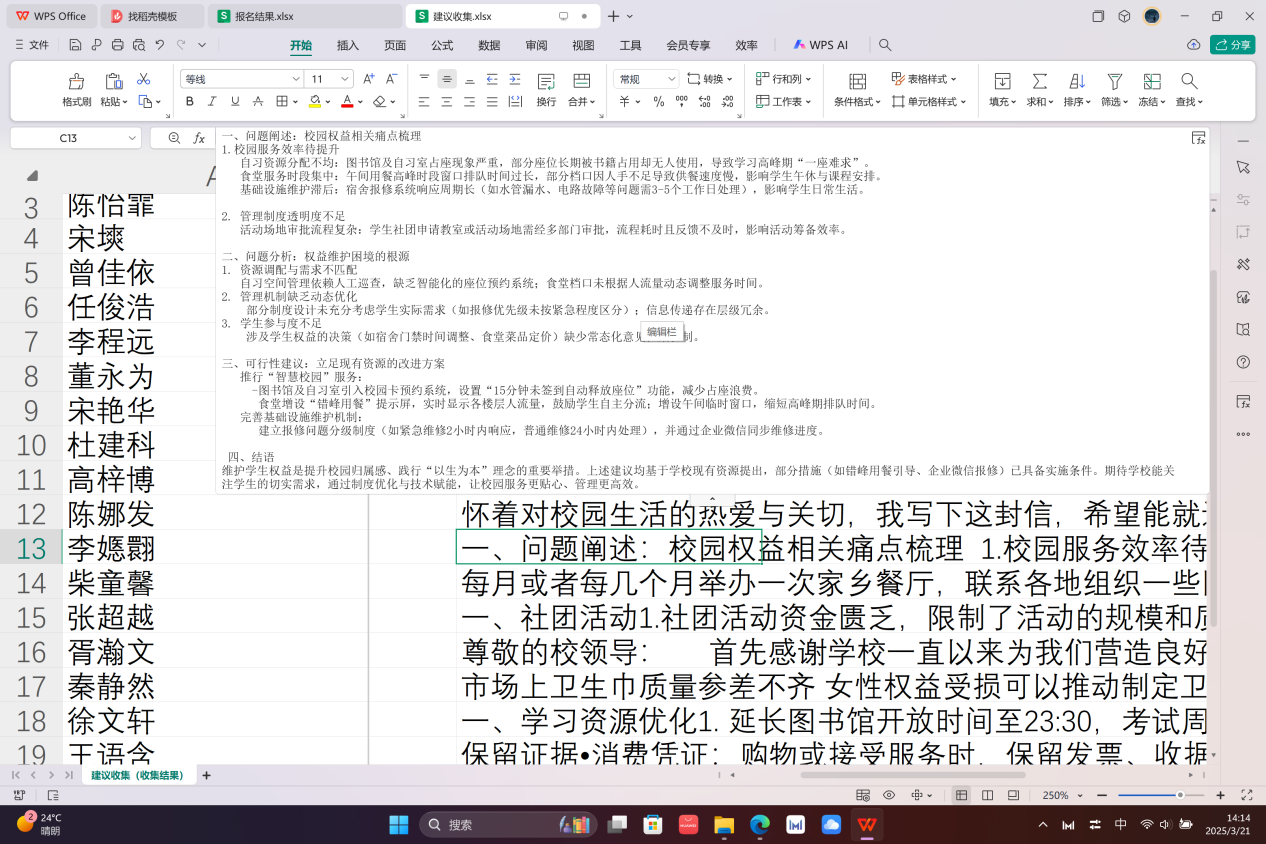Screen dimensions: 1266x844
Task: Click the insert function fx icon
Action: click(199, 138)
